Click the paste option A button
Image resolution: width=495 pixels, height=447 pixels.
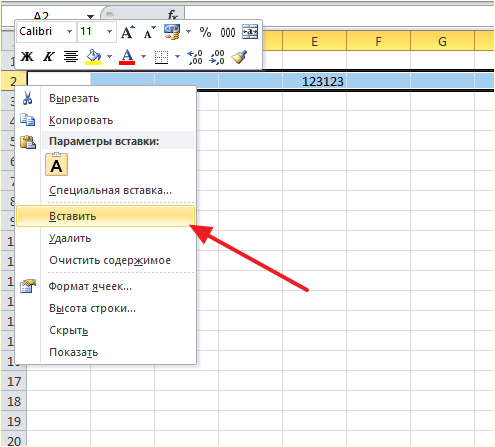point(56,164)
